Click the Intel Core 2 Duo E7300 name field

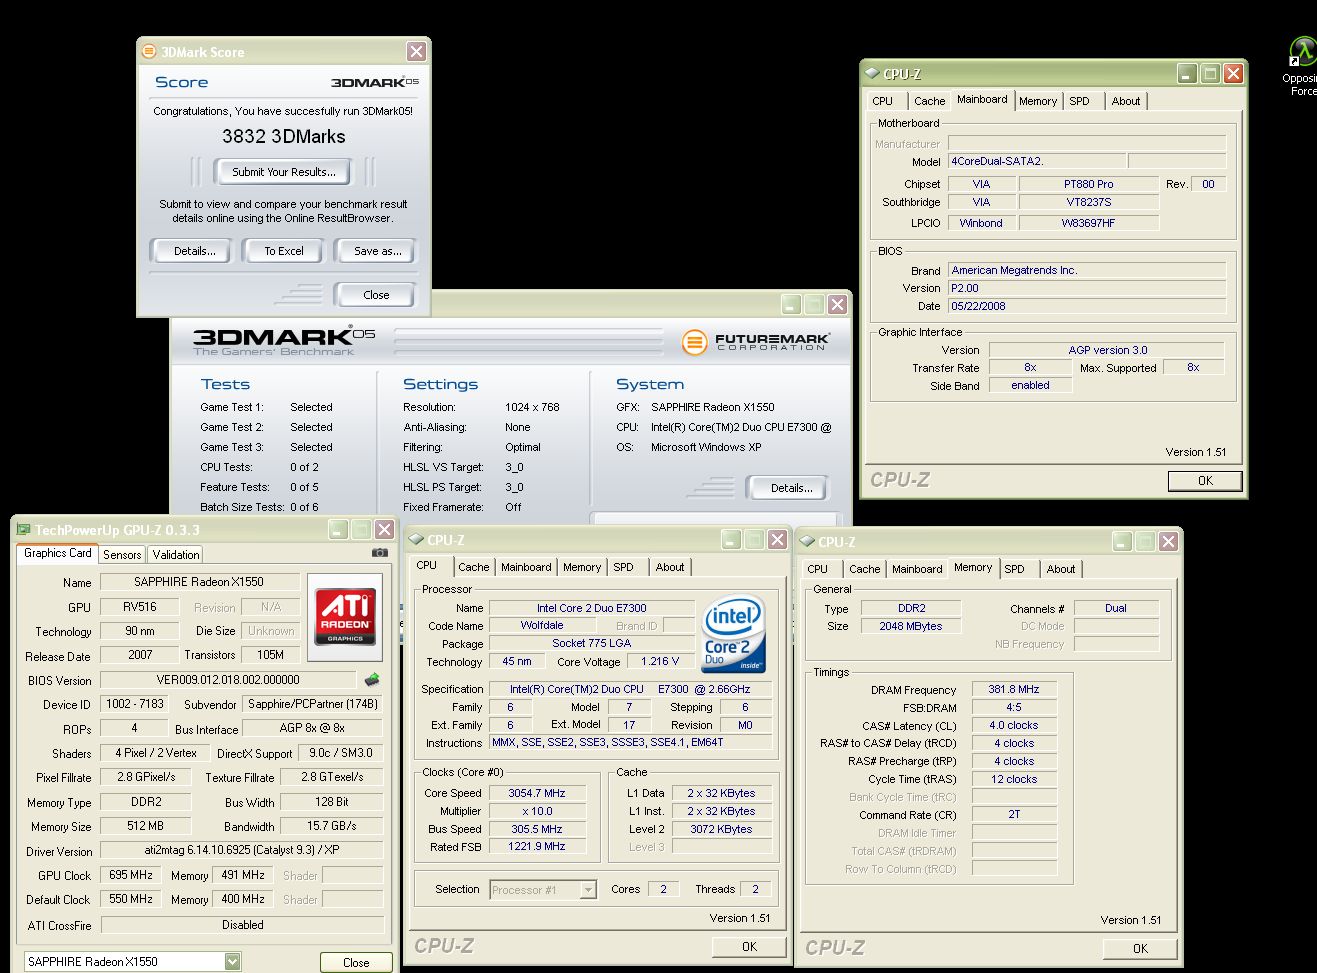coord(591,608)
